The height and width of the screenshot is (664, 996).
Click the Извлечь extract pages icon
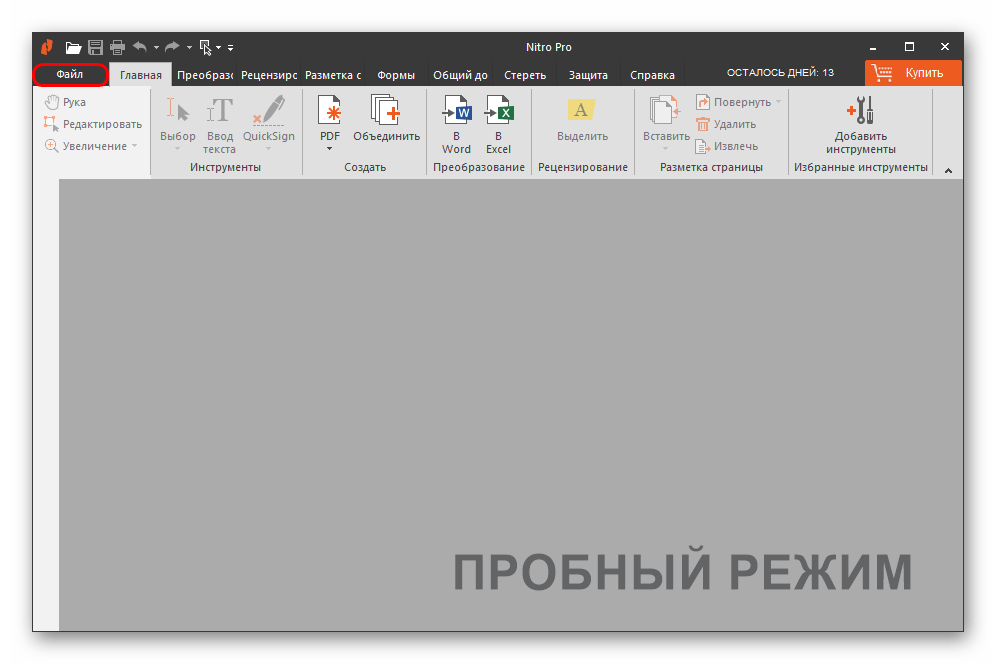(x=725, y=146)
